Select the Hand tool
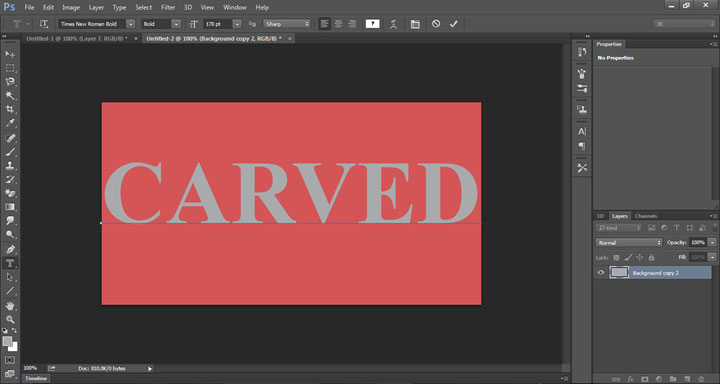The width and height of the screenshot is (720, 384). coord(10,305)
